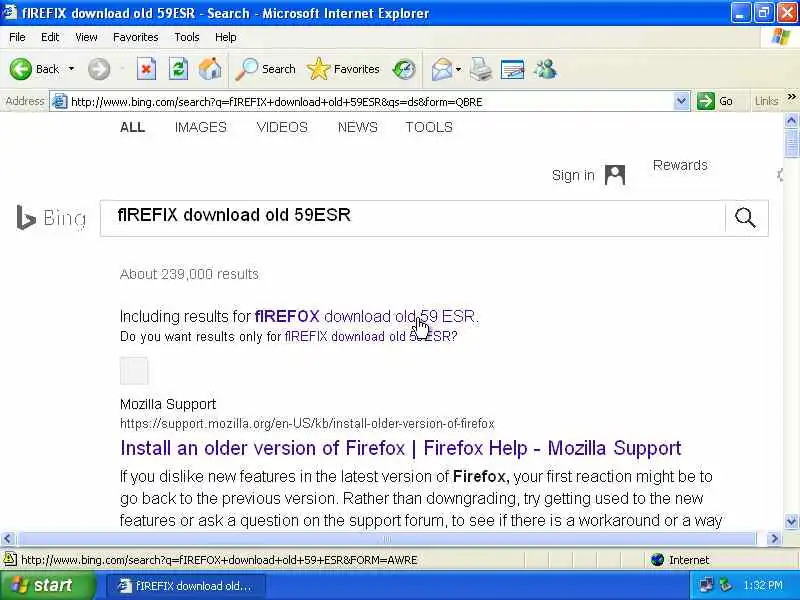Screen dimensions: 800x600
Task: Click the 'About 239,000 results' text
Action: [x=189, y=274]
